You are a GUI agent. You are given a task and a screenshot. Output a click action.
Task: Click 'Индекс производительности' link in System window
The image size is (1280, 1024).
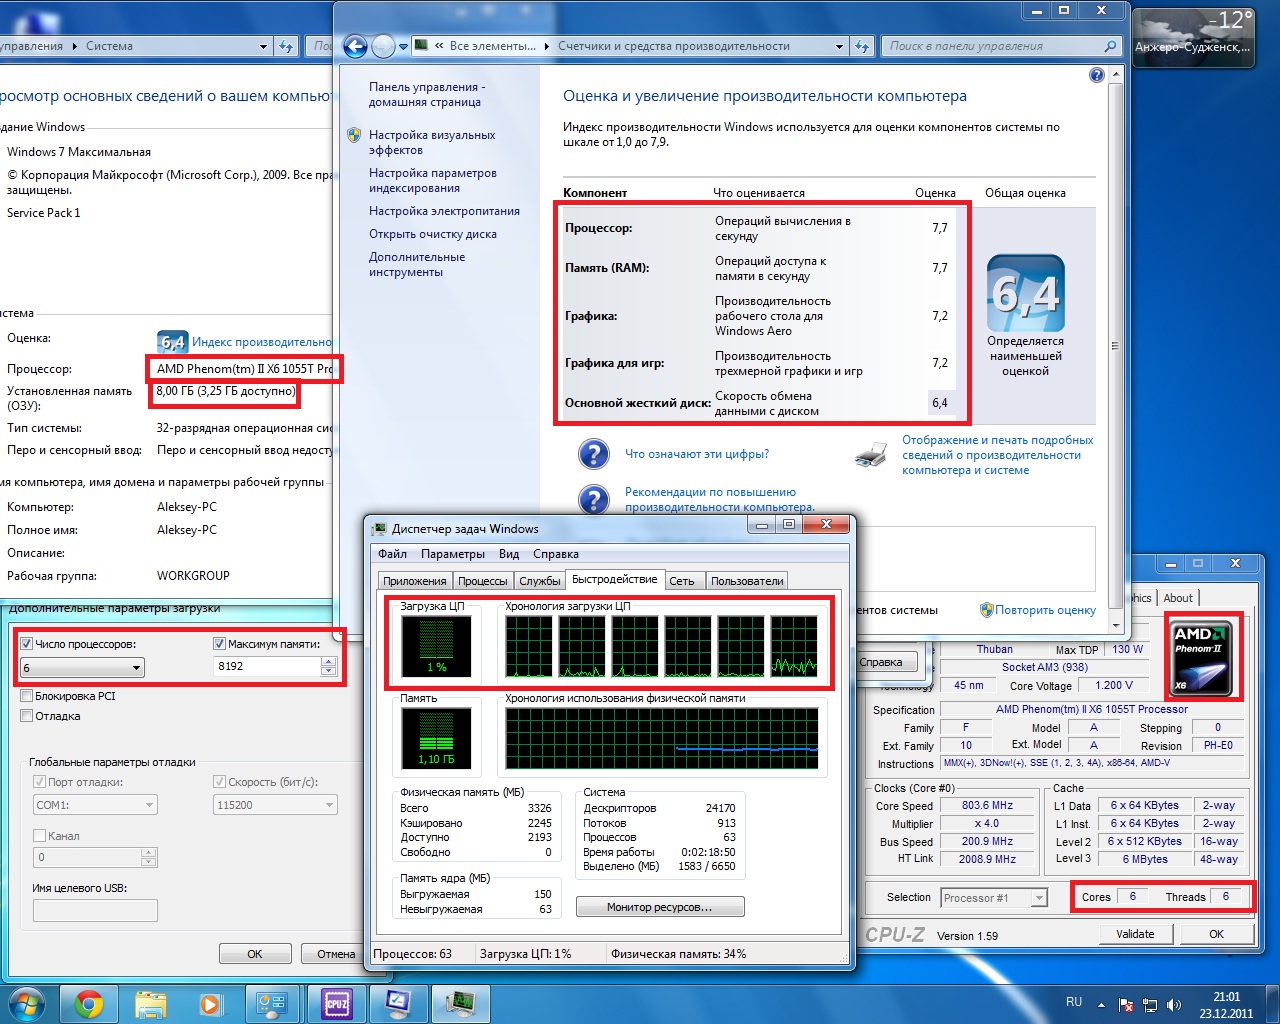tap(261, 342)
